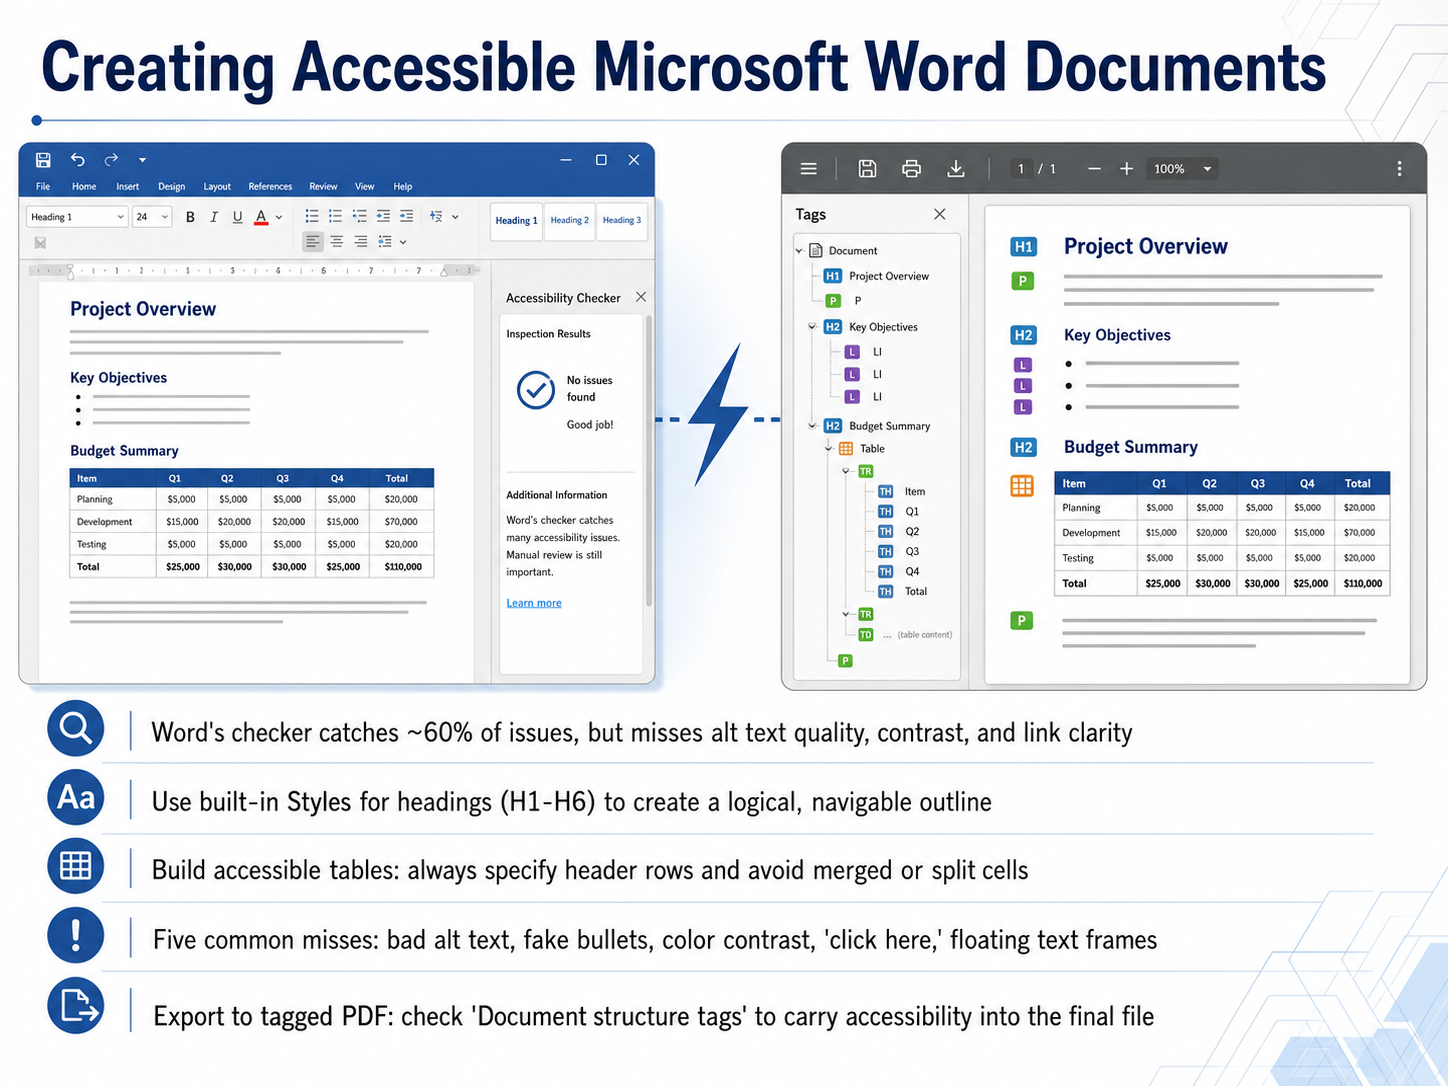Screen dimensions: 1448x1086
Task: Click the H2 badge beside Budget Summary on PDF page
Action: coord(1023,447)
